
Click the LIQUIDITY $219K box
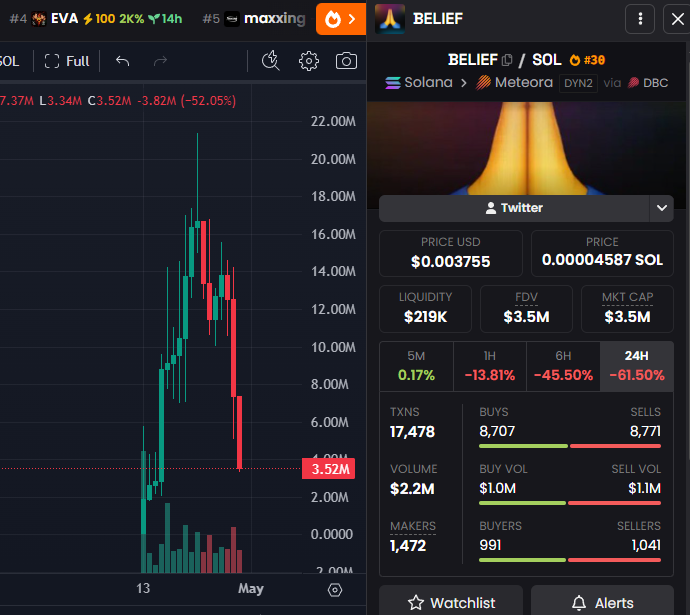[426, 309]
